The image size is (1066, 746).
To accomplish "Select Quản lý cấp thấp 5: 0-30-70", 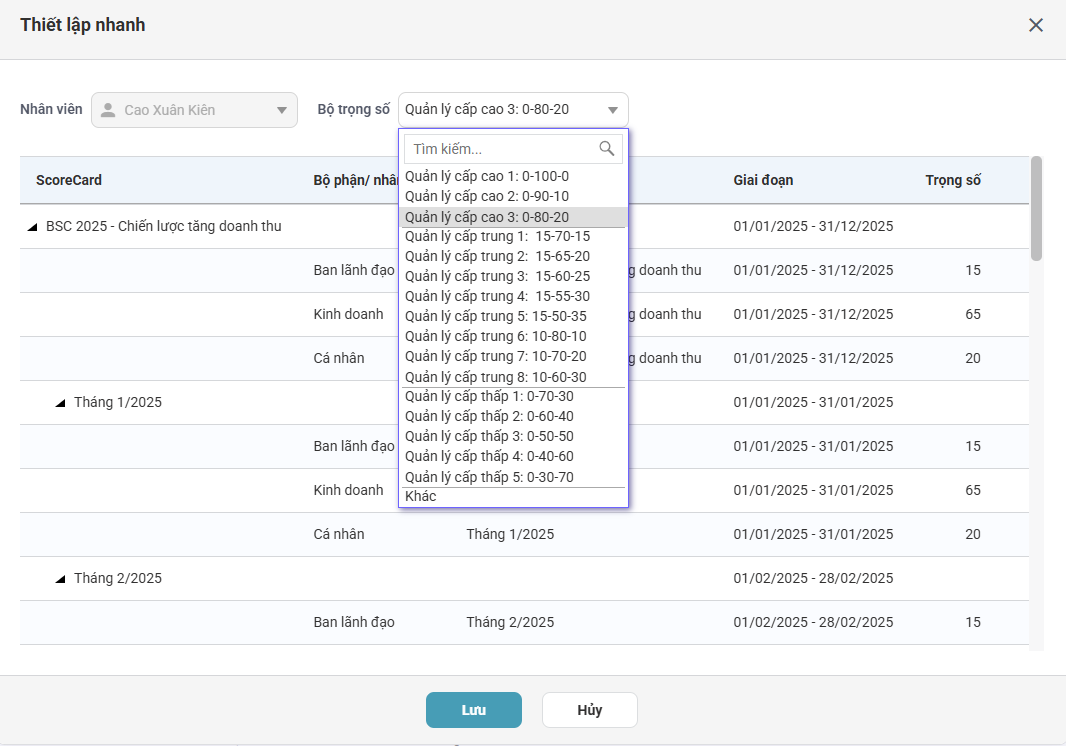I will 489,477.
